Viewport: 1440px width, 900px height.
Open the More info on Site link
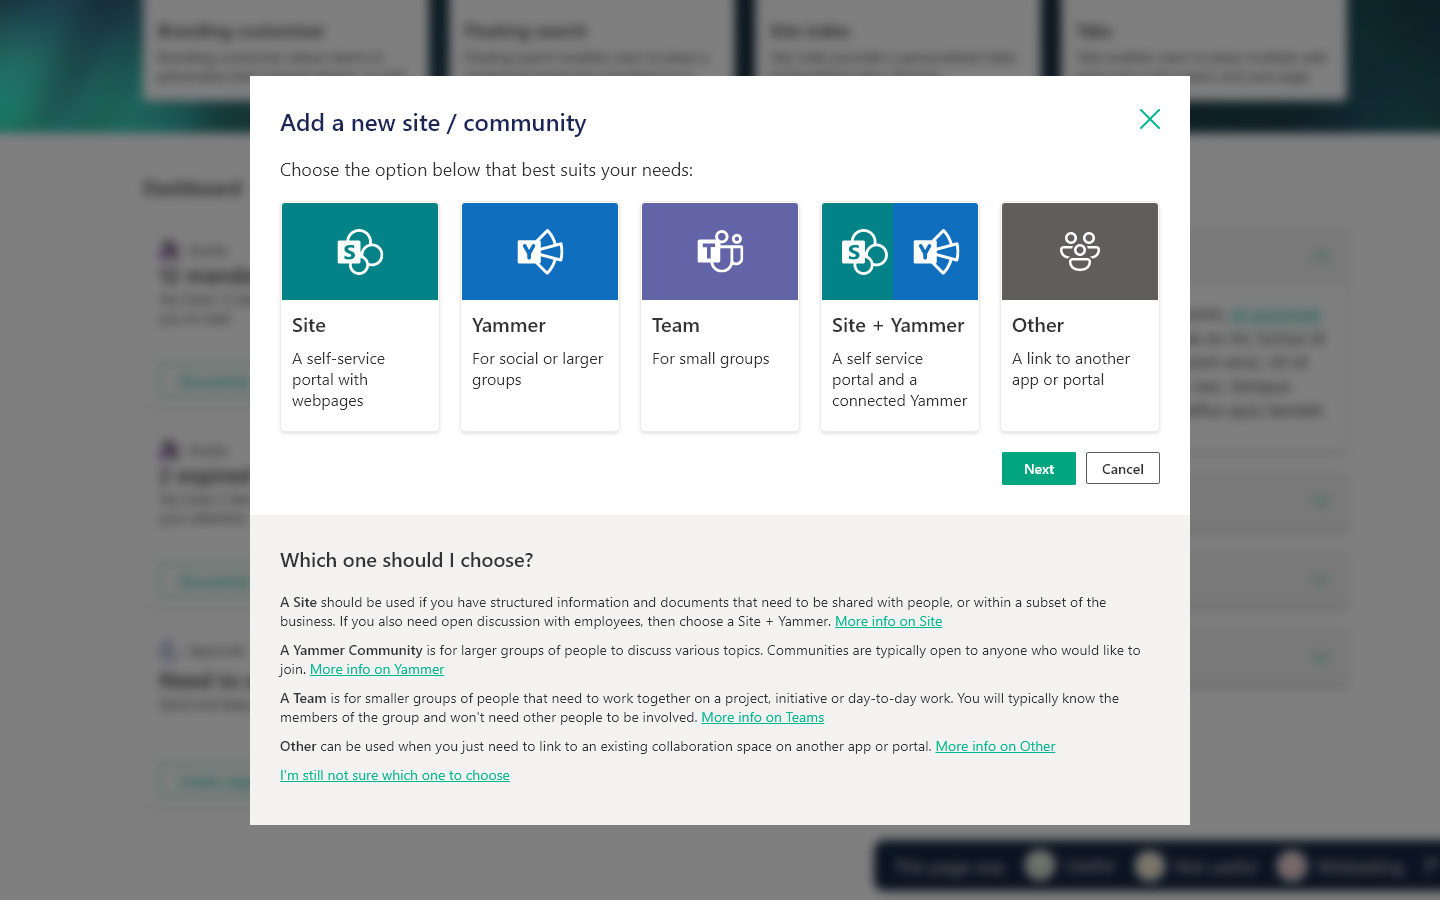coord(889,621)
